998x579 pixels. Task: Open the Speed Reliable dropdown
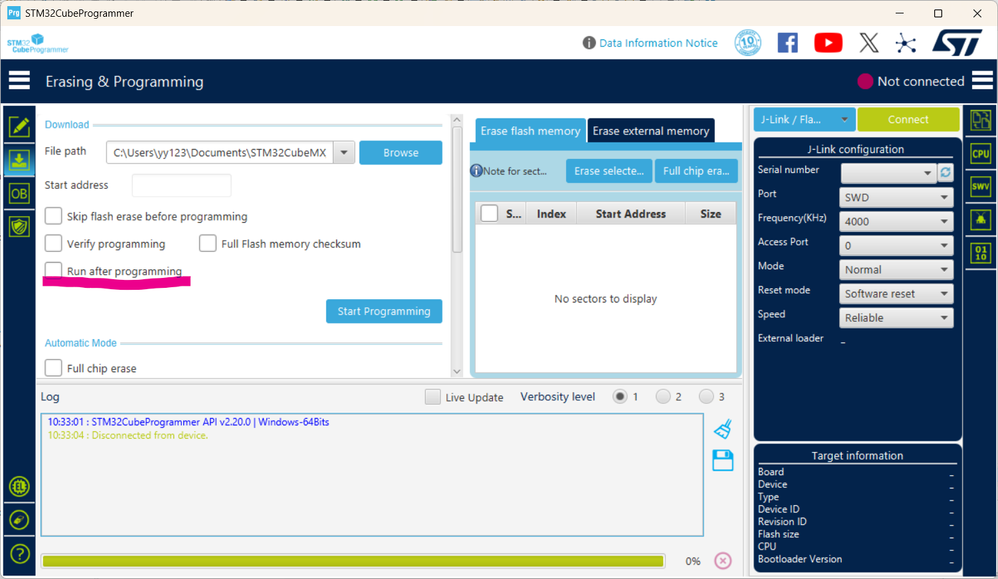coord(896,317)
